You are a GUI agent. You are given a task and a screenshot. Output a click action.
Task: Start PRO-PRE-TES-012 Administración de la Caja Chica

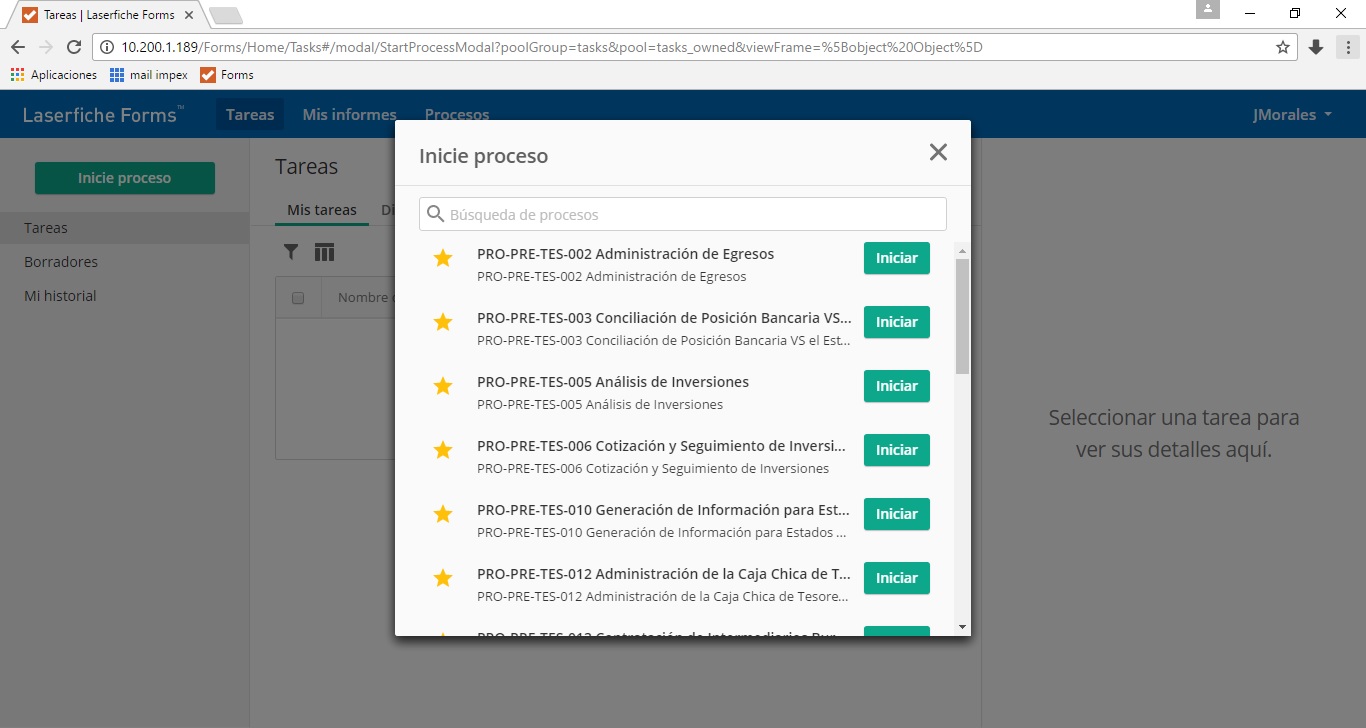[x=897, y=578]
